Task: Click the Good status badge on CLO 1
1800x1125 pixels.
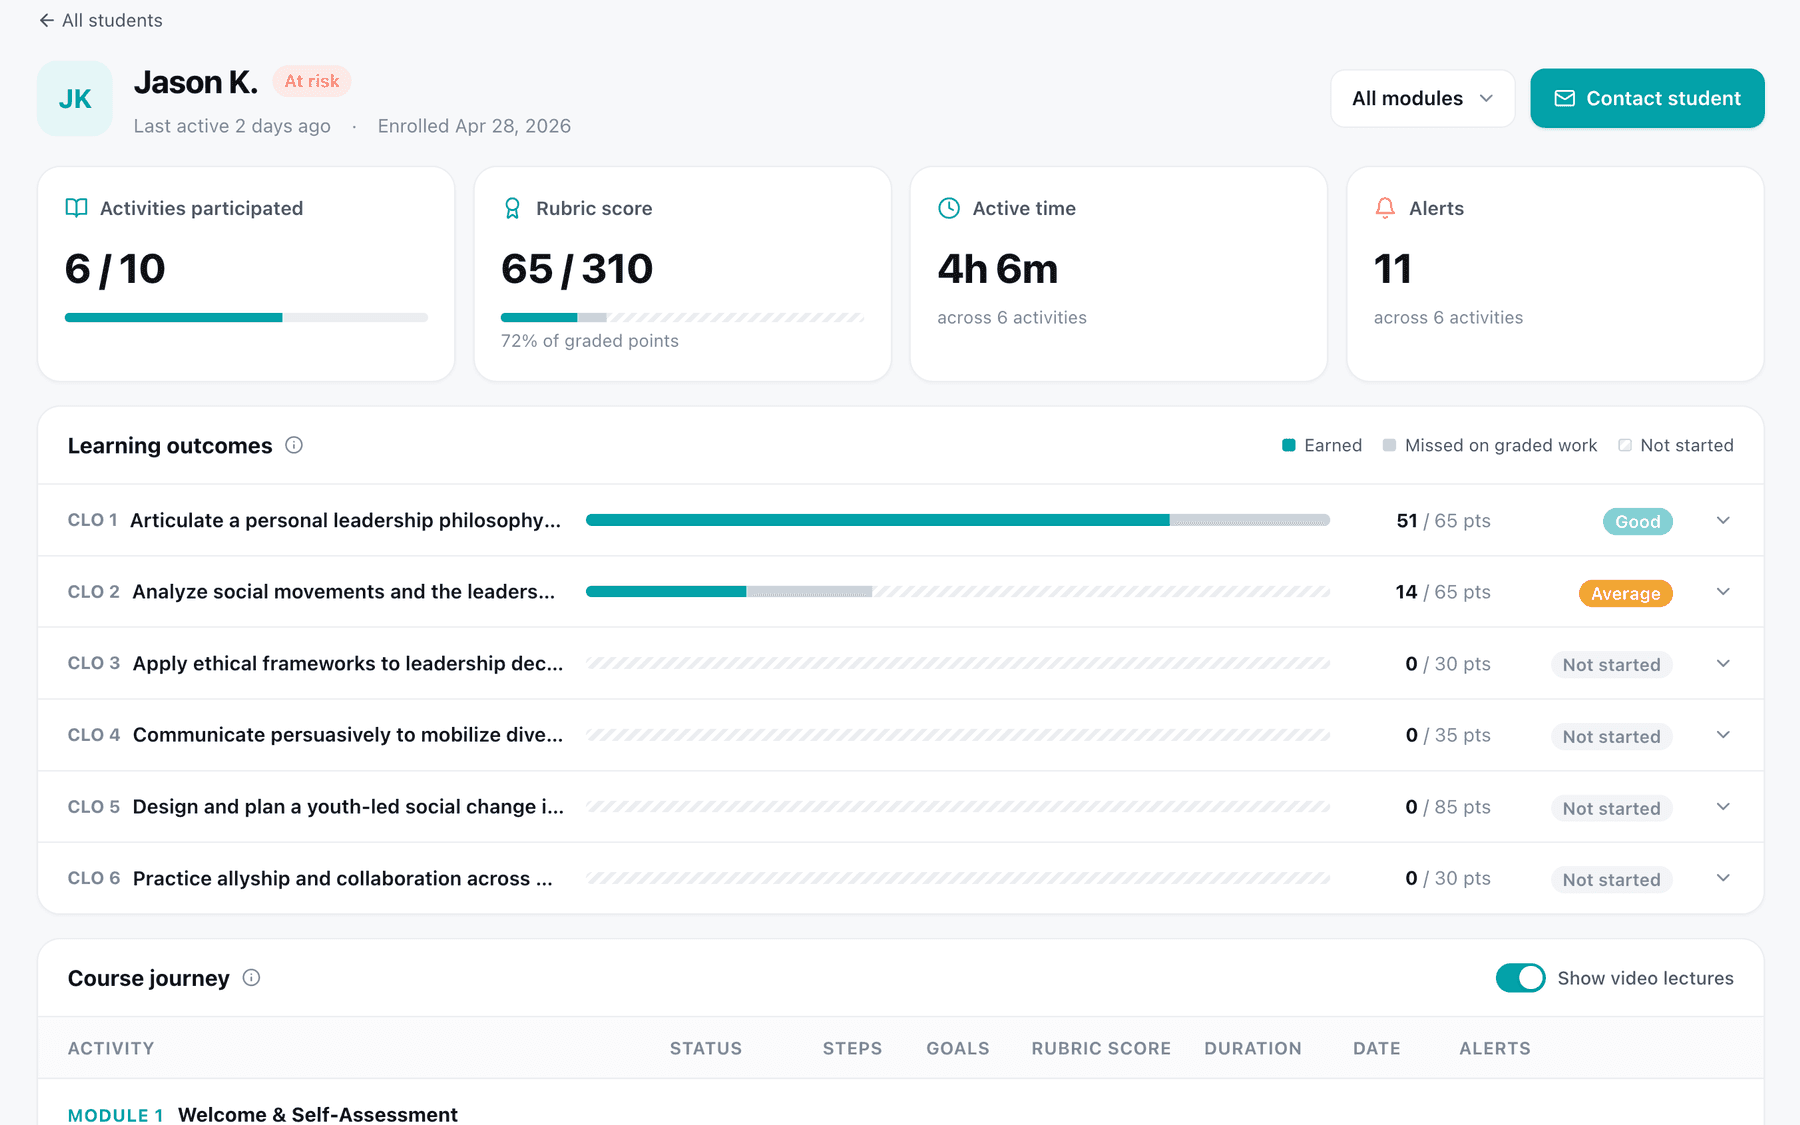Action: [x=1637, y=521]
